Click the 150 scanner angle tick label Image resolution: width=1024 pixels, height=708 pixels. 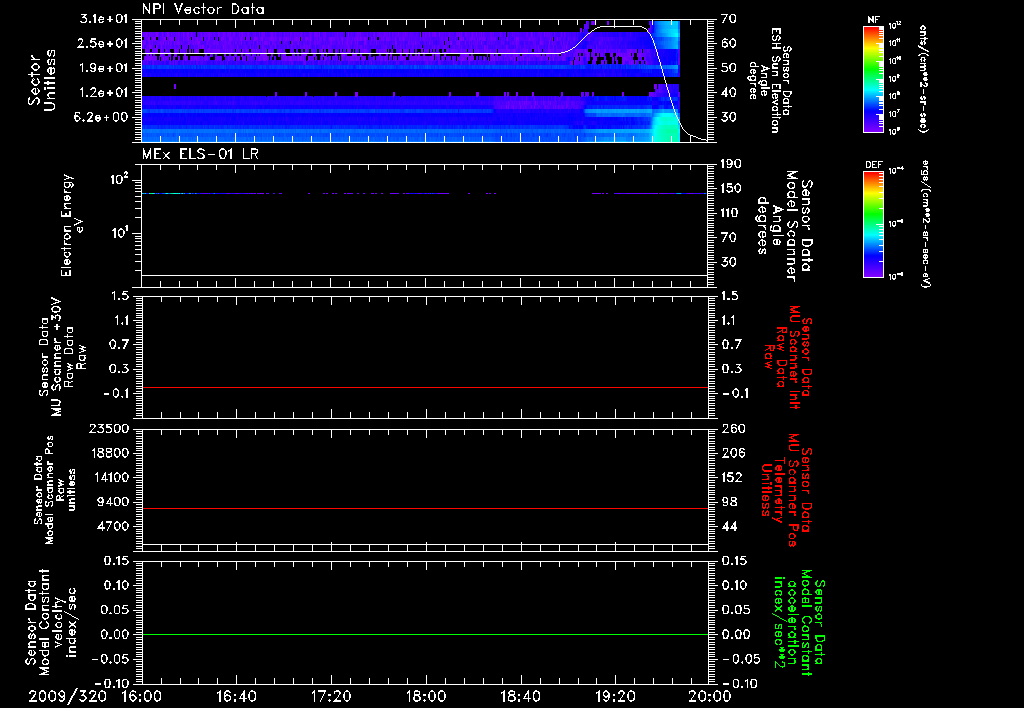click(x=733, y=188)
